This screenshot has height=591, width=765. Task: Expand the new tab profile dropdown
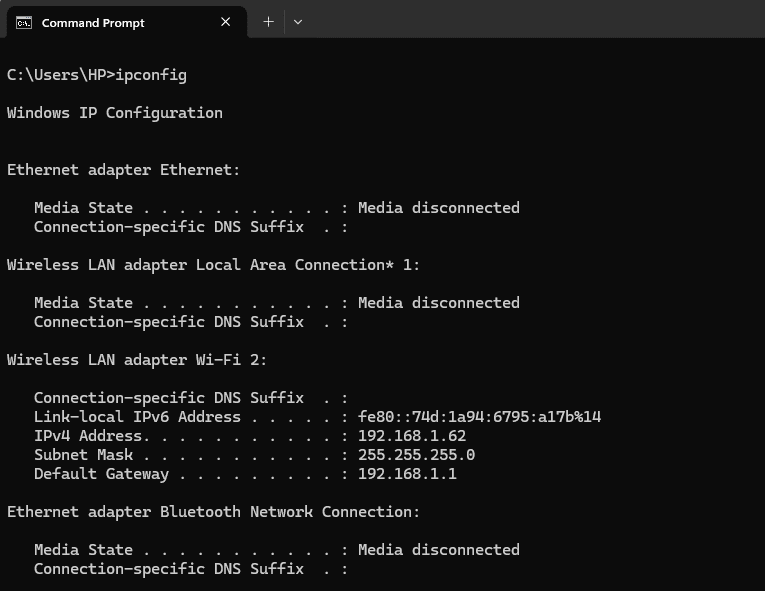[x=298, y=22]
